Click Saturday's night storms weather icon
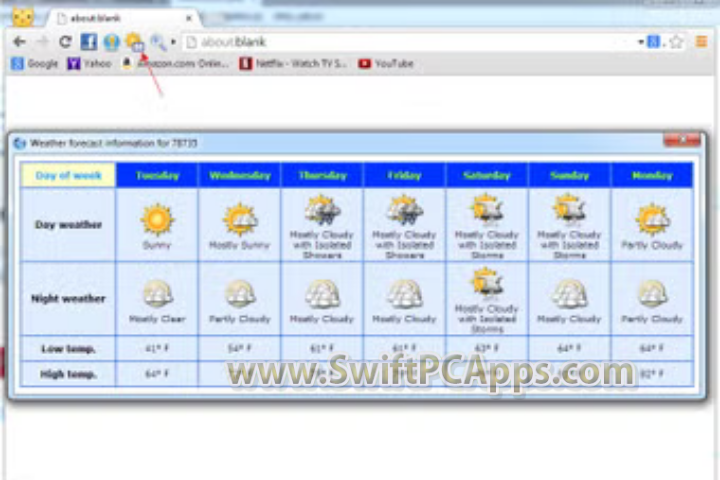The height and width of the screenshot is (480, 720). tap(486, 283)
